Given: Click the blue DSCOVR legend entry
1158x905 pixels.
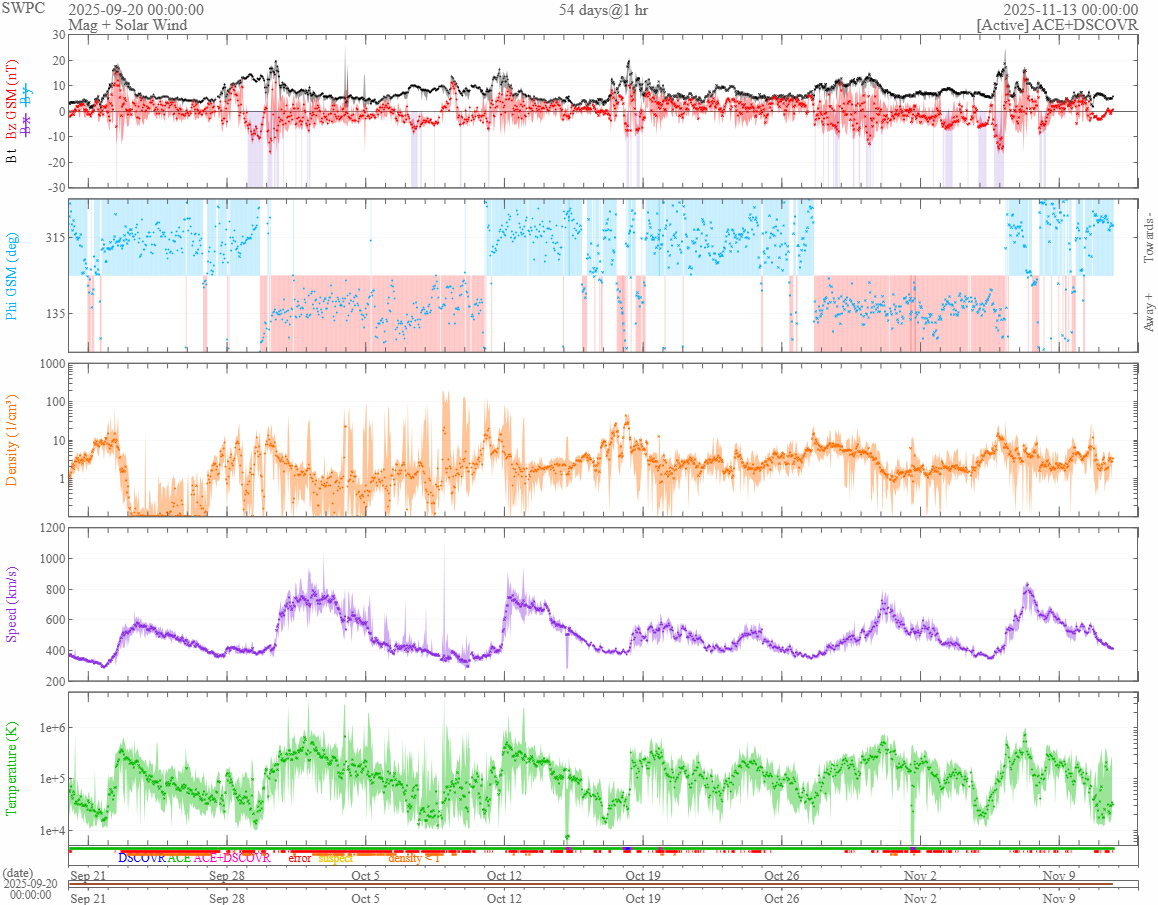Looking at the screenshot, I should coord(142,858).
